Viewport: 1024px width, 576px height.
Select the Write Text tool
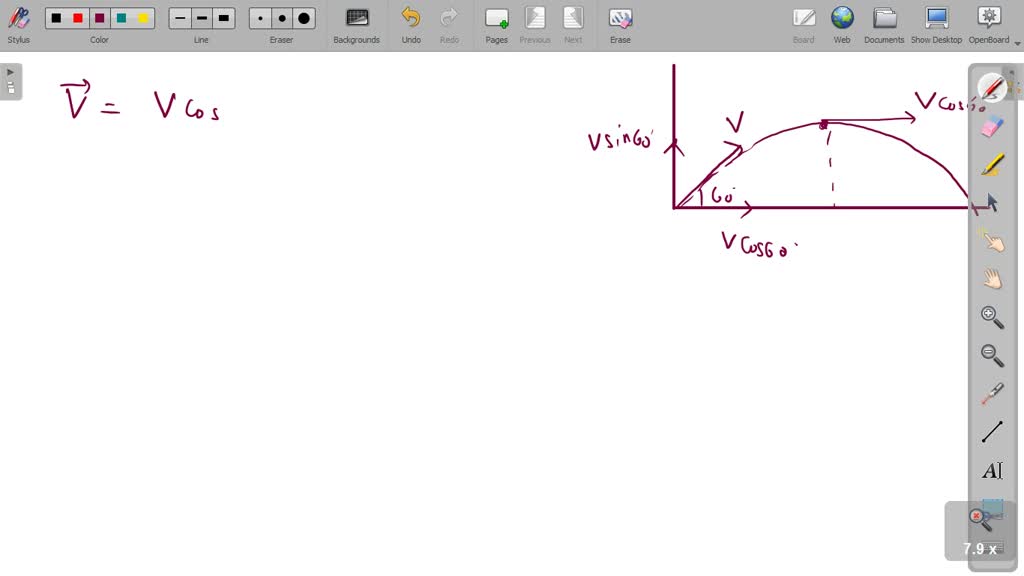coord(990,470)
